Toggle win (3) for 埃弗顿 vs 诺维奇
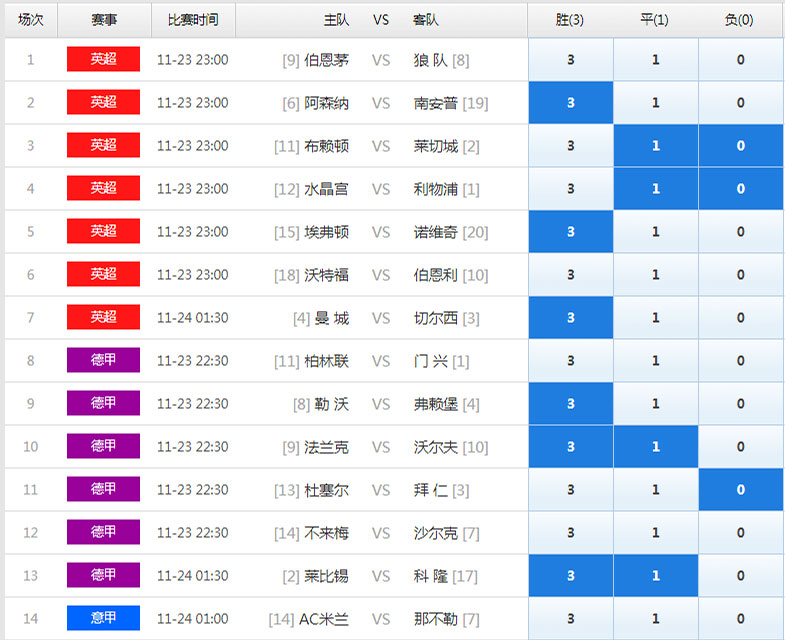 [571, 232]
